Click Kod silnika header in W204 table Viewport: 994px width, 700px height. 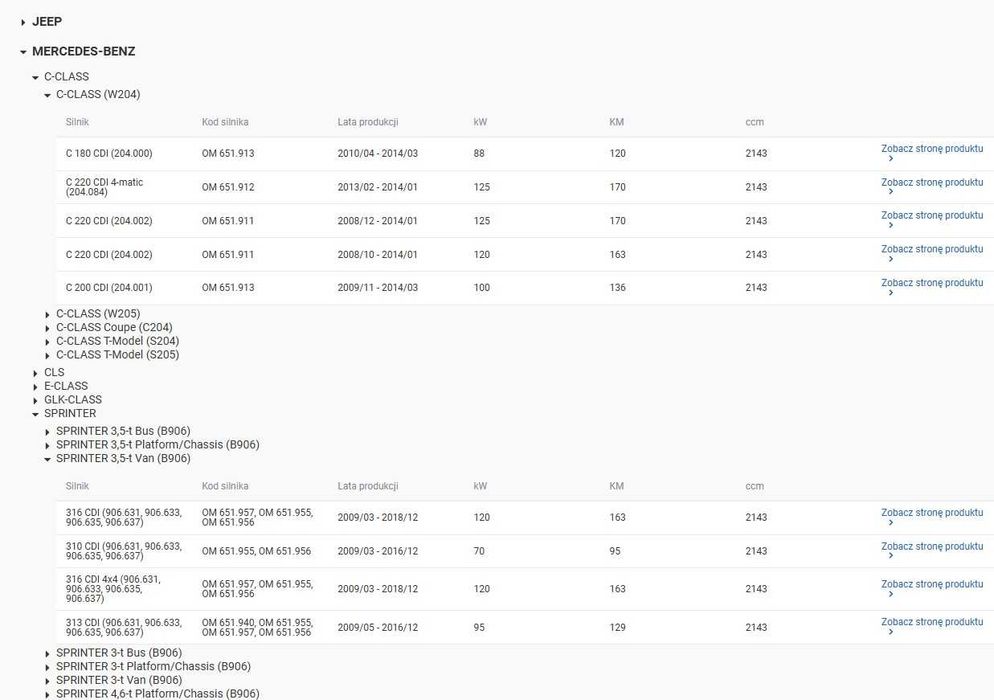point(225,122)
